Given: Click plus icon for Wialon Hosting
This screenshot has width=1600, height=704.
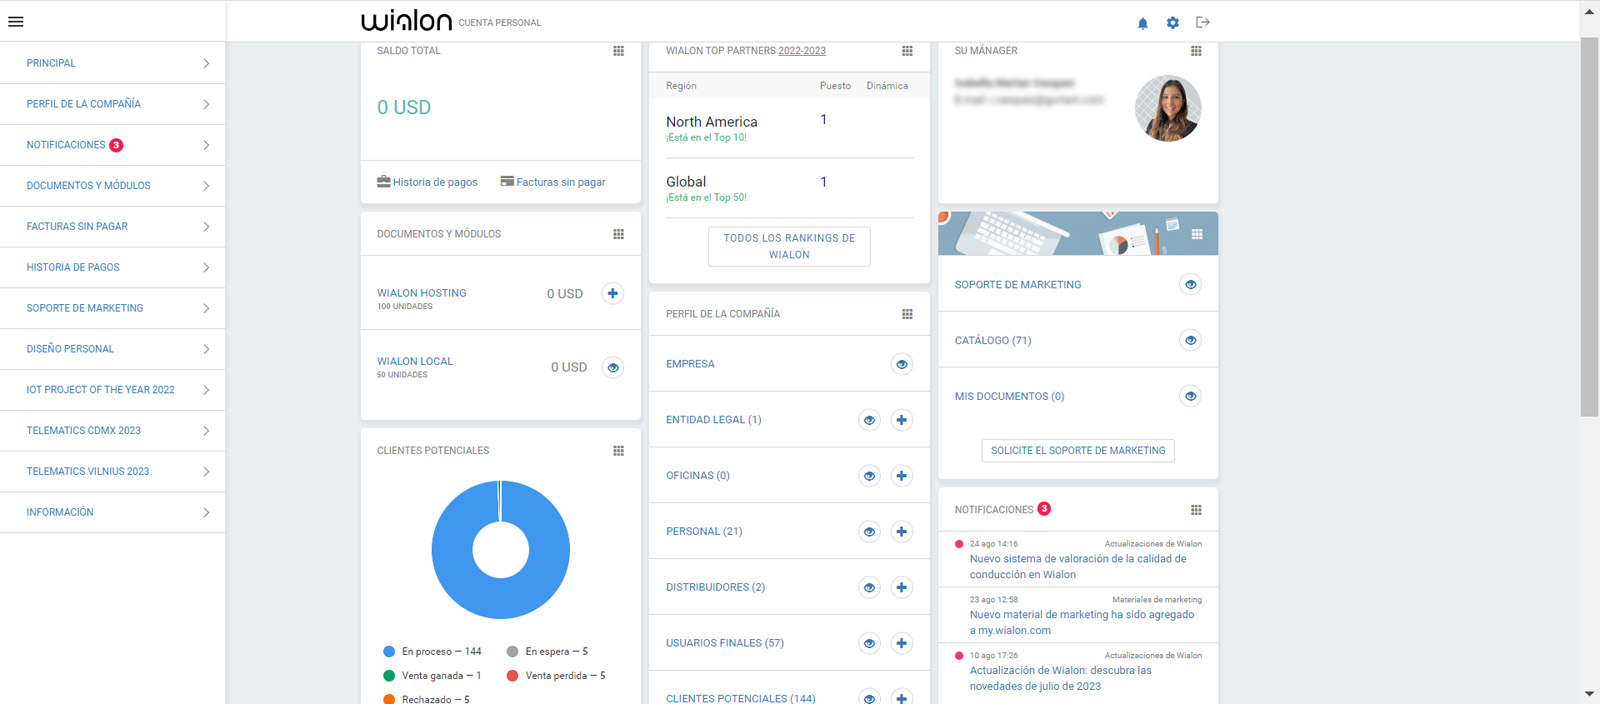Looking at the screenshot, I should (x=613, y=293).
